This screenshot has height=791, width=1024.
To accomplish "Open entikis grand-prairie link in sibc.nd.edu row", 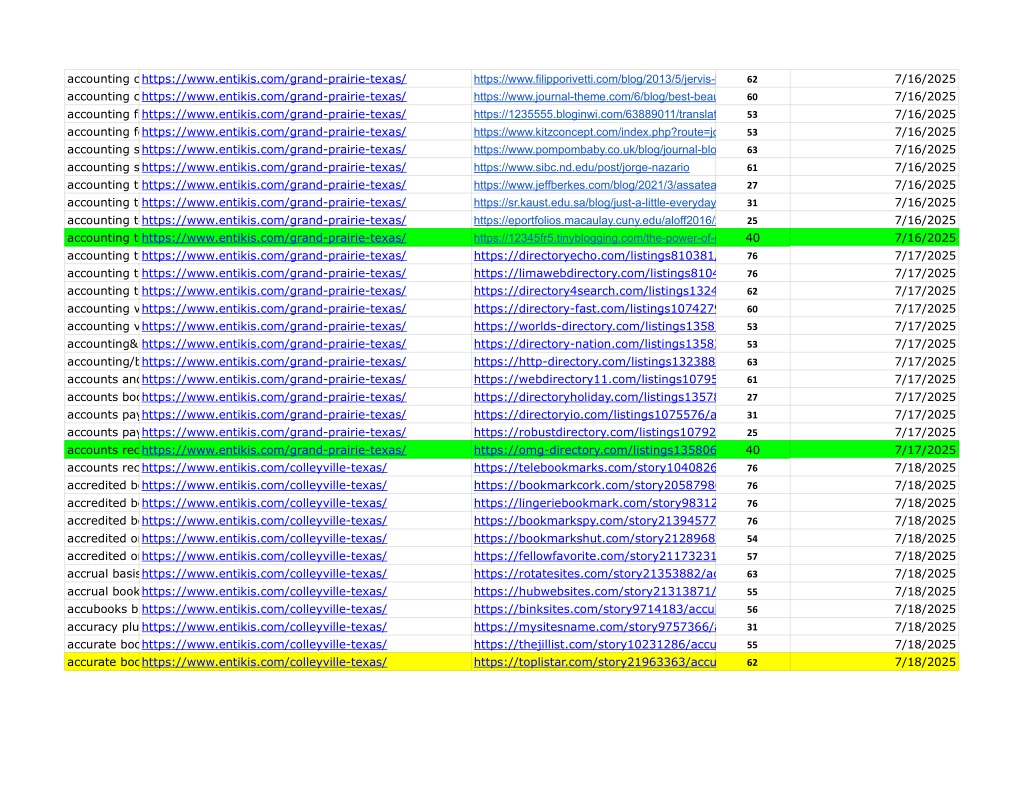I will [x=274, y=167].
